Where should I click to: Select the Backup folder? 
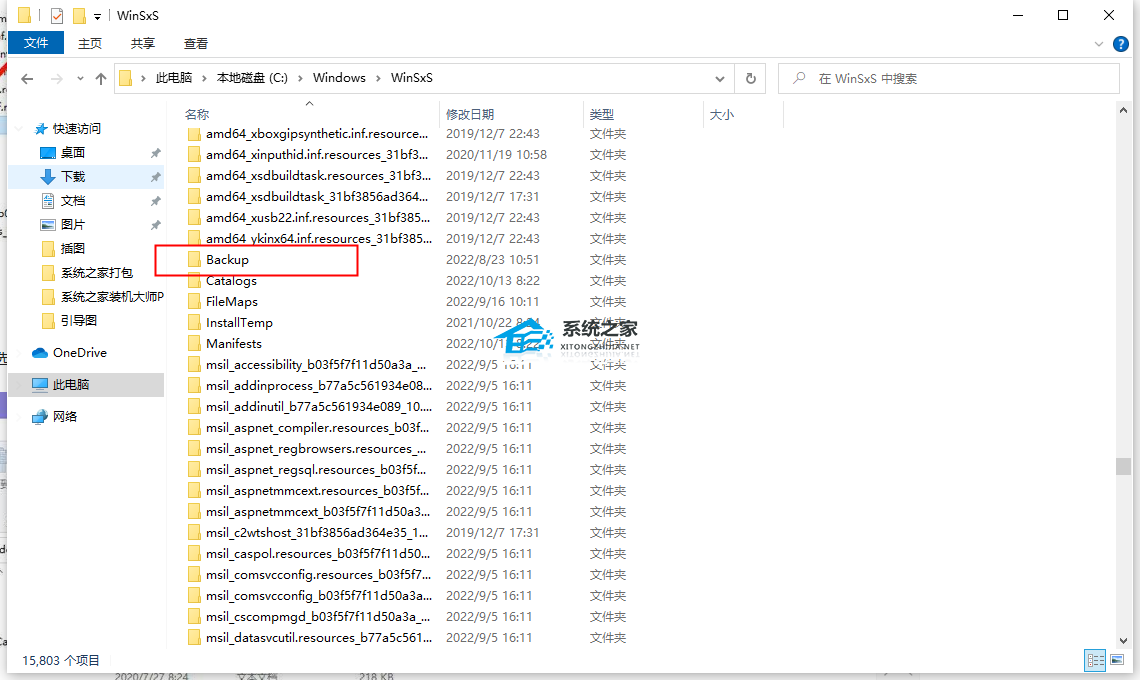[x=227, y=260]
